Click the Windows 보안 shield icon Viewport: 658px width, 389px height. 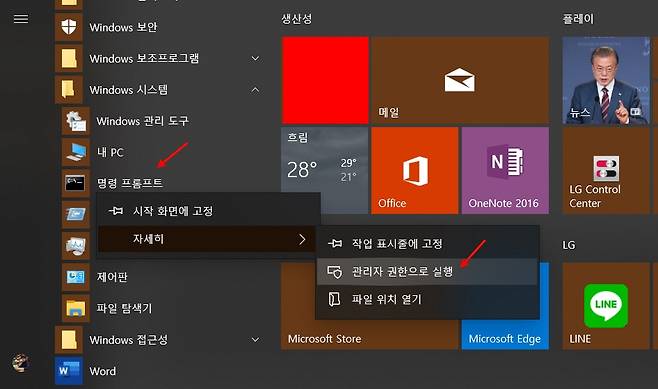69,27
